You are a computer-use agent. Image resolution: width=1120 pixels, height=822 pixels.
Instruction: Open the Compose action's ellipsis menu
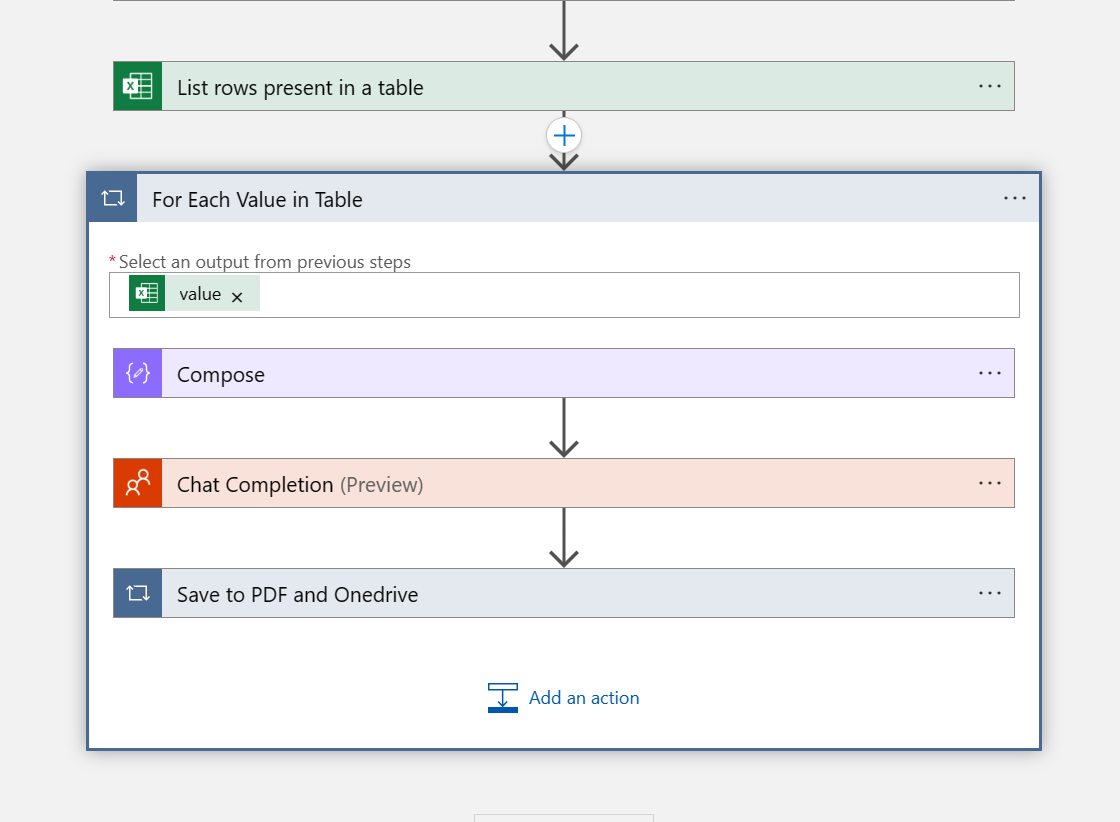(989, 373)
